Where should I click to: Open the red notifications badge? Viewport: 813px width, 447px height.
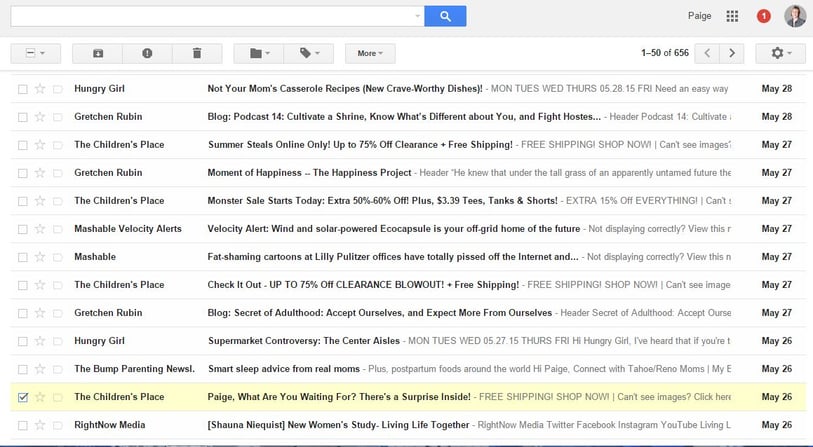click(x=763, y=16)
